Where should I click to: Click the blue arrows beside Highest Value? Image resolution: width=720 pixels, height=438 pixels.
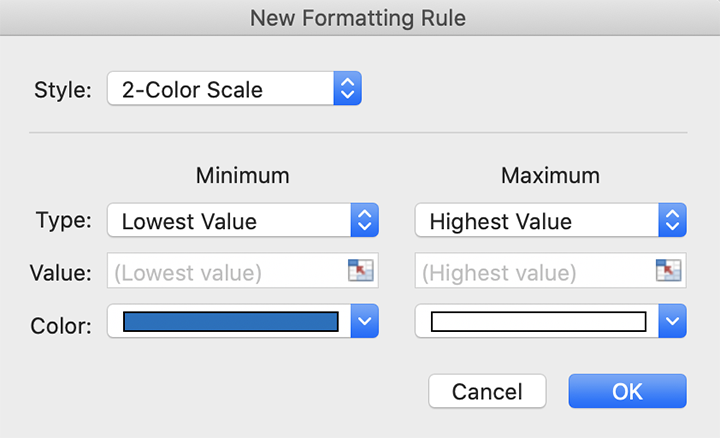click(672, 220)
